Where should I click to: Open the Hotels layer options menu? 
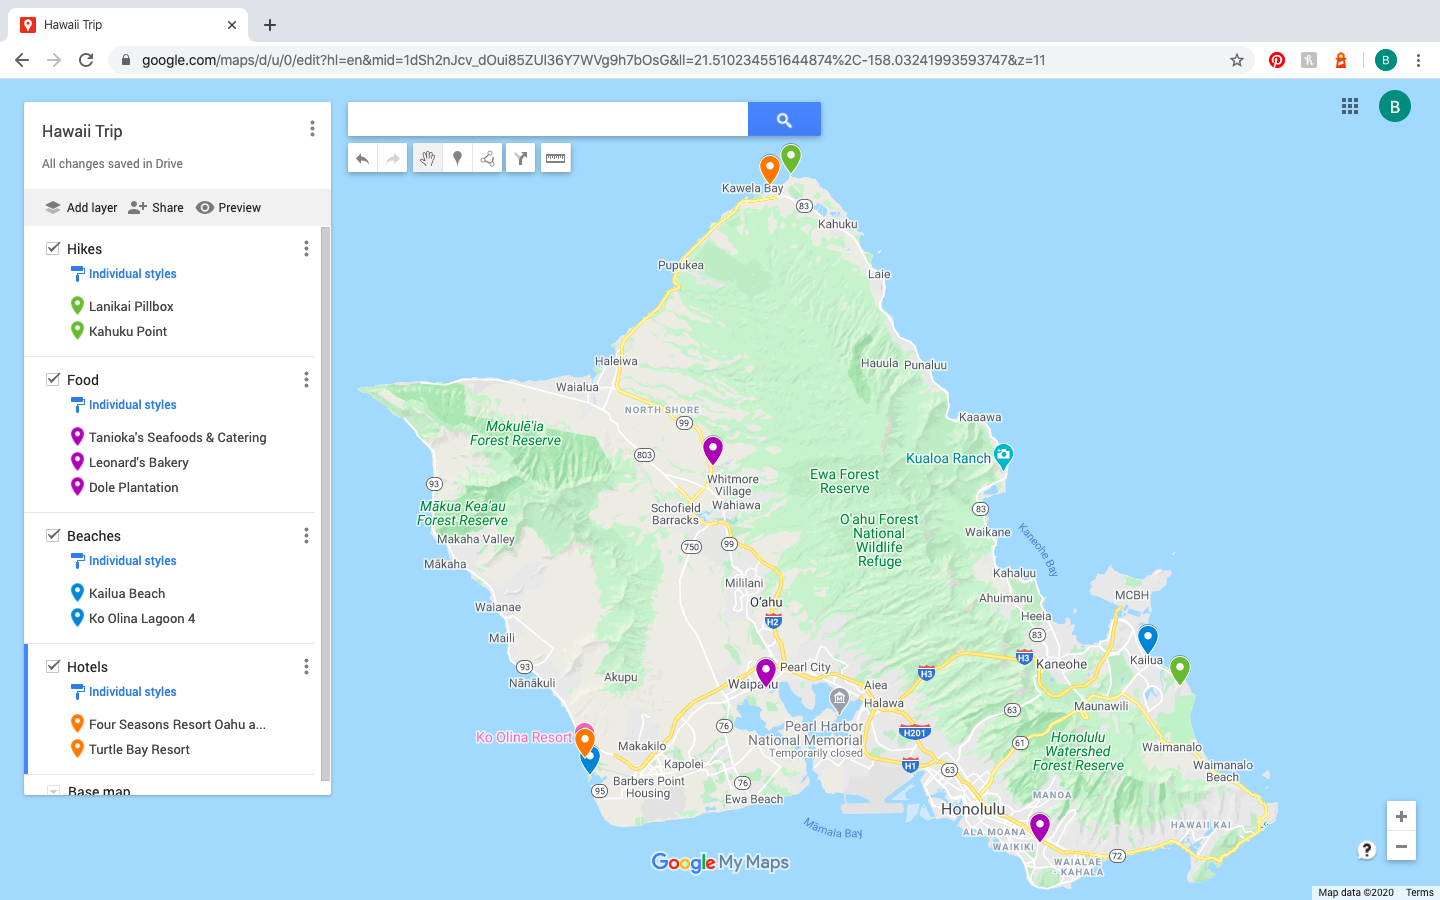(306, 666)
